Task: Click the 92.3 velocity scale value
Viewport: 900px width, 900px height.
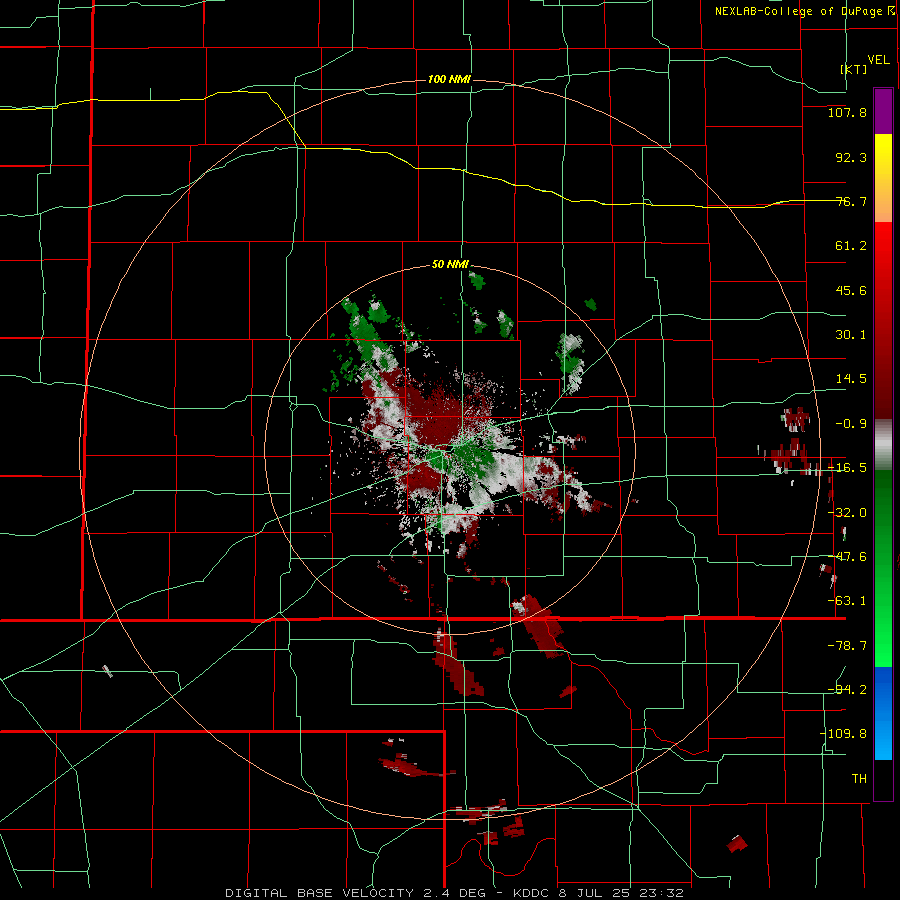Action: 851,157
